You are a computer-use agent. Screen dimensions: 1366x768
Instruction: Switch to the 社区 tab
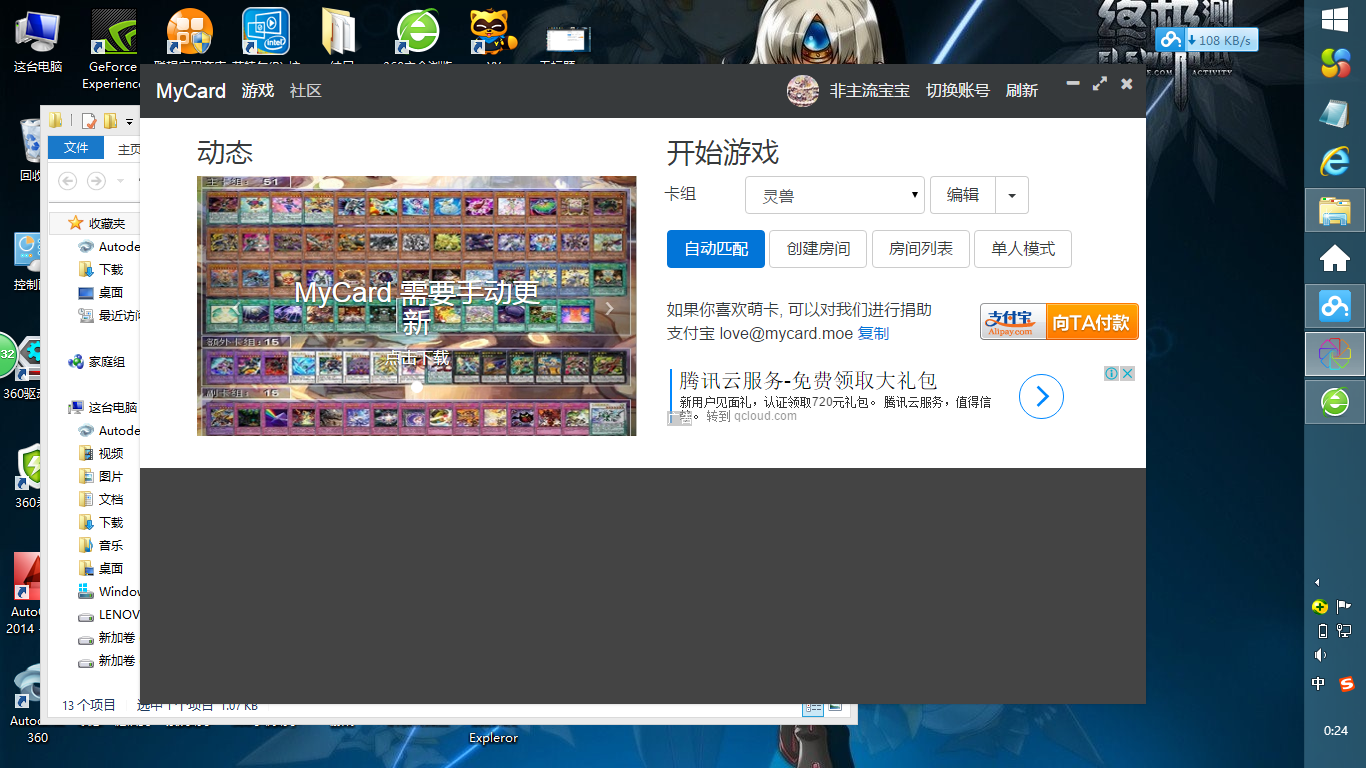pos(305,91)
